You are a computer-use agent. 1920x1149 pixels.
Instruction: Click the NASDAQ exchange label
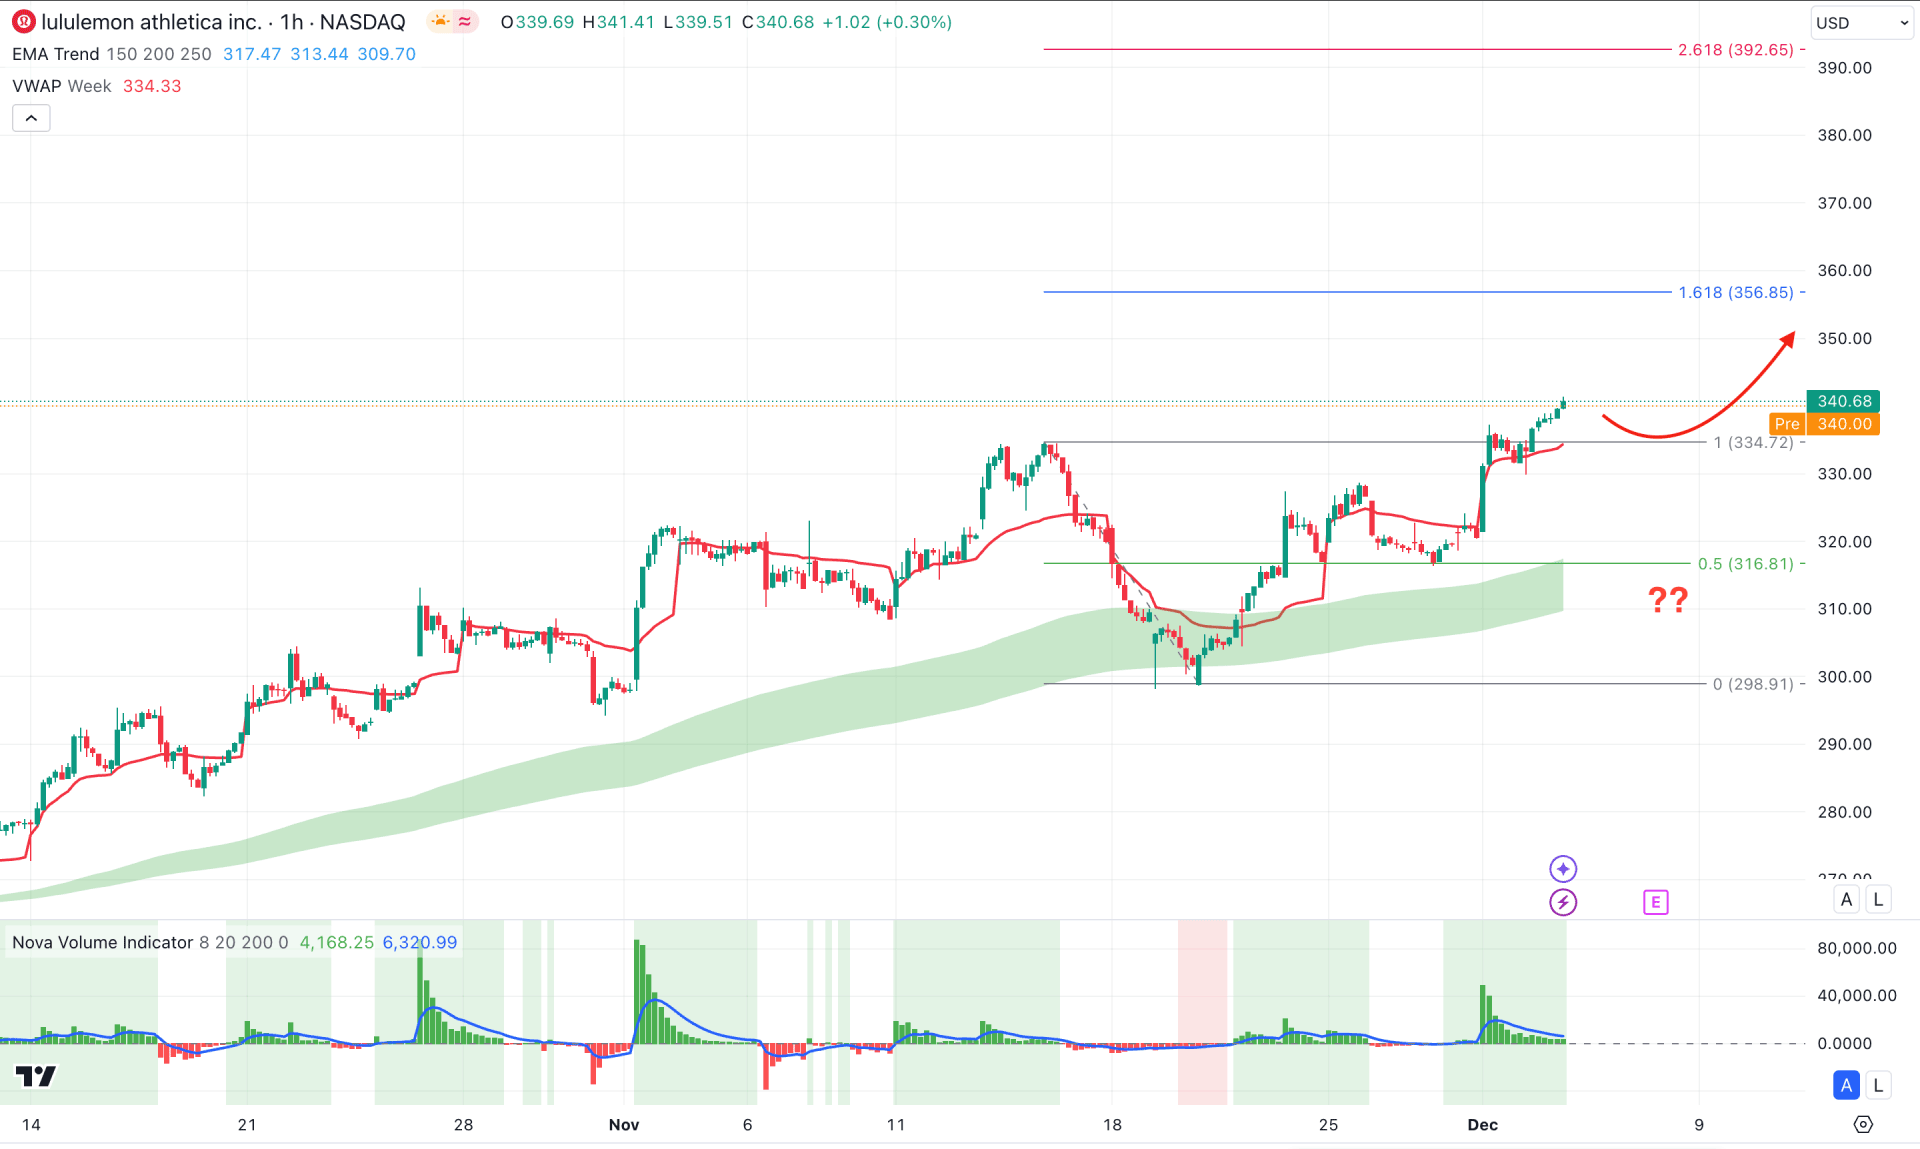pyautogui.click(x=362, y=22)
